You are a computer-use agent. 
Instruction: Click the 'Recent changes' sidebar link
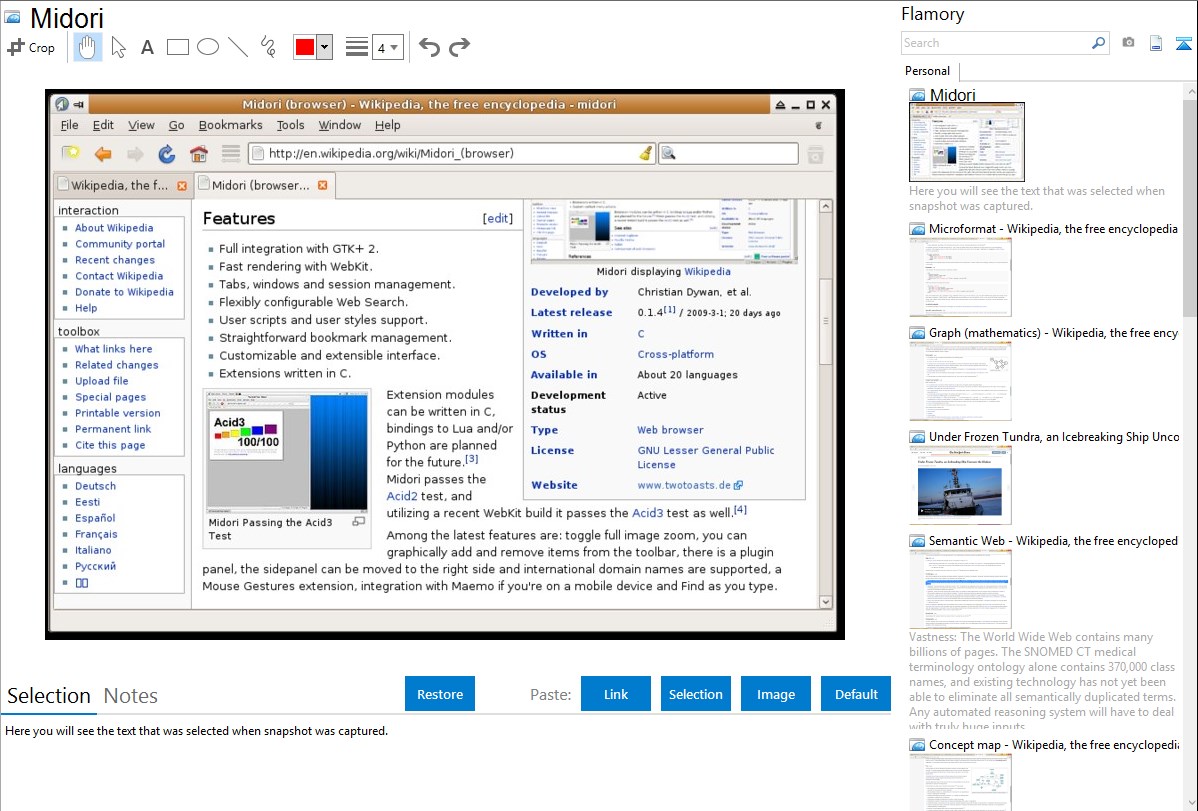coord(115,260)
